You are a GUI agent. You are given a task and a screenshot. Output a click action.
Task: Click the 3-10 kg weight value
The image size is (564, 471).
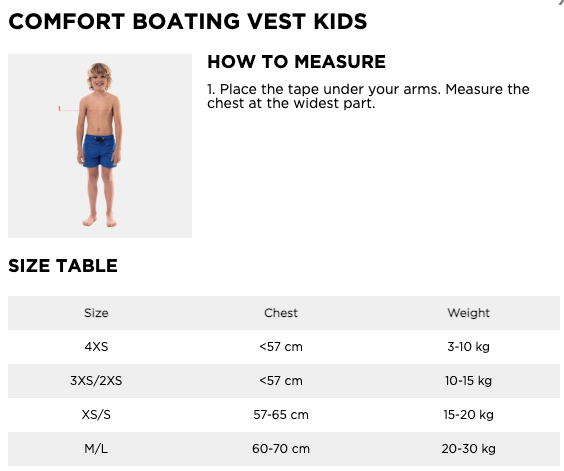tap(468, 347)
